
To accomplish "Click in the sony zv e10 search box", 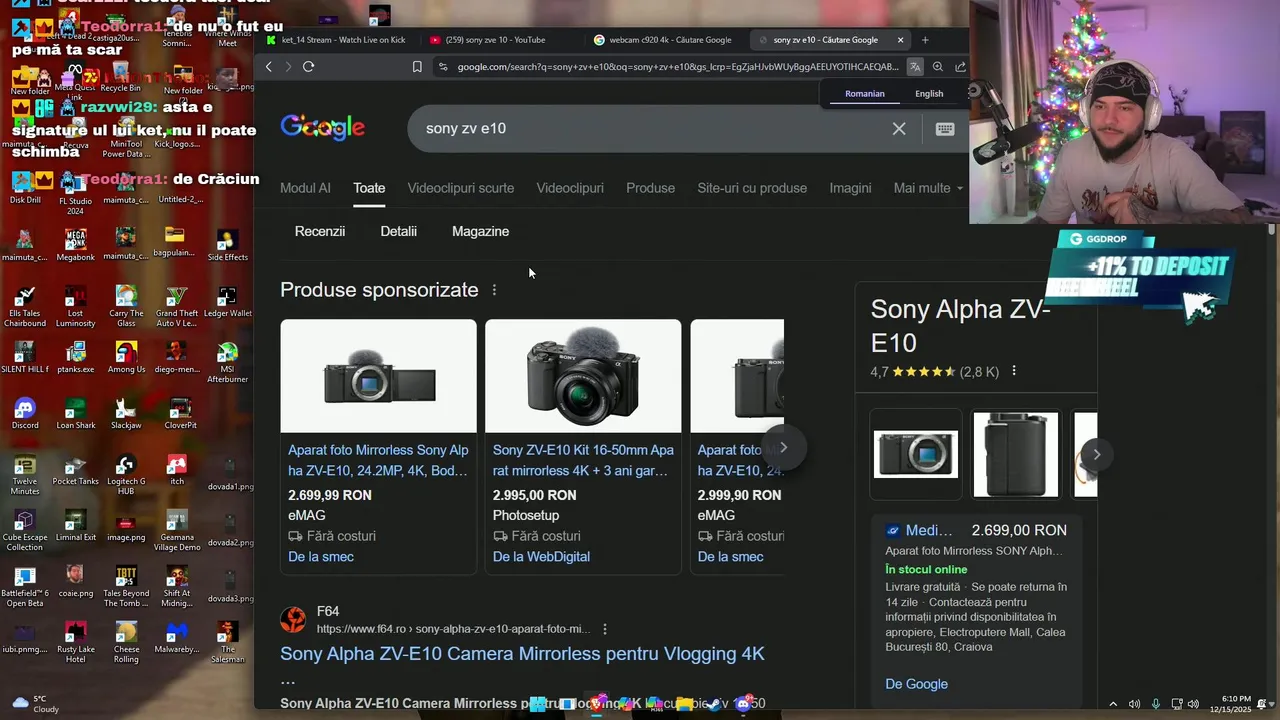I will coord(650,128).
